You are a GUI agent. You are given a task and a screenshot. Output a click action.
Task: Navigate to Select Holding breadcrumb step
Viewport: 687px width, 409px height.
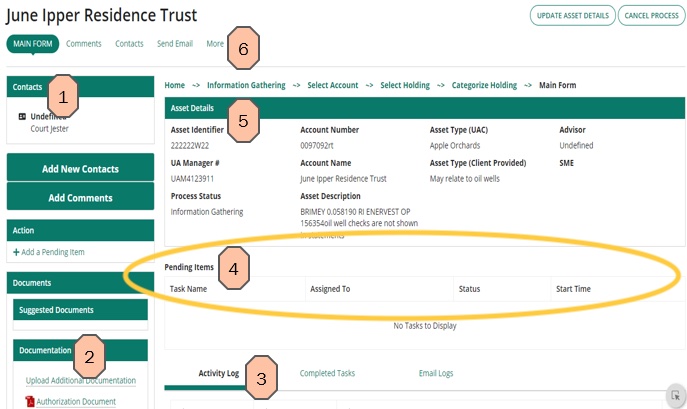[x=405, y=86]
